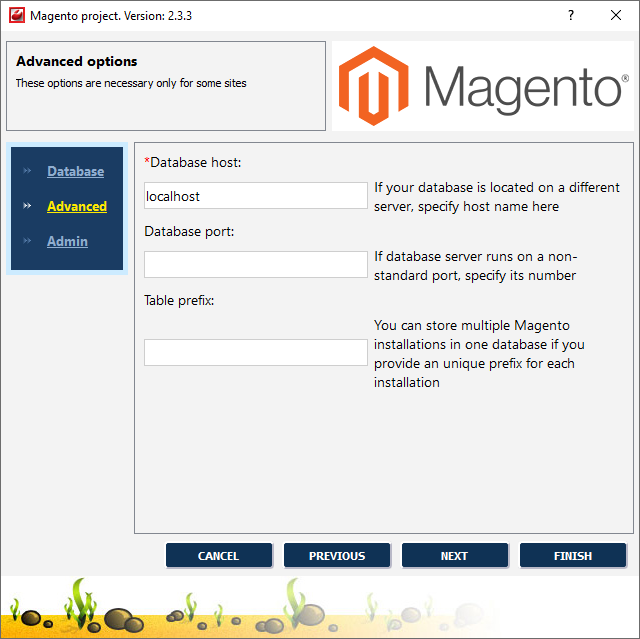Viewport: 640px width, 639px height.
Task: Open help via the question mark button
Action: tap(571, 16)
